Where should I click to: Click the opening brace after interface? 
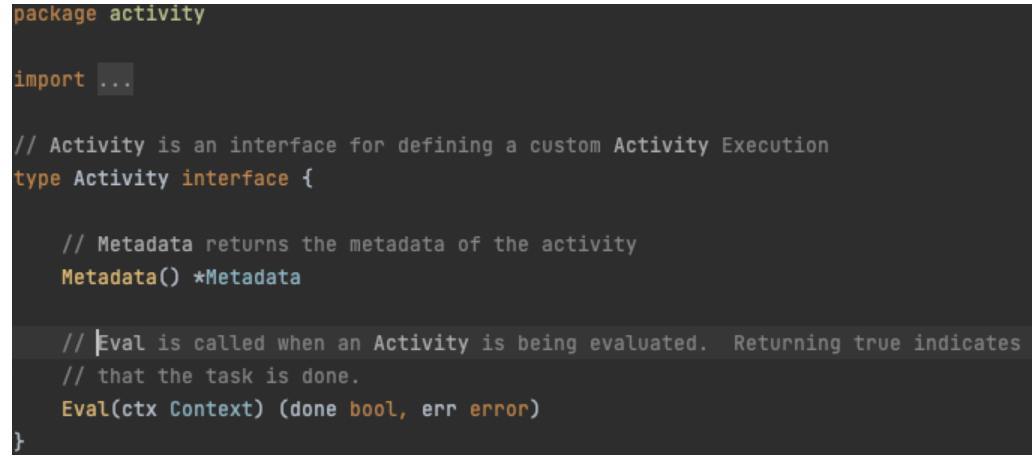(307, 179)
